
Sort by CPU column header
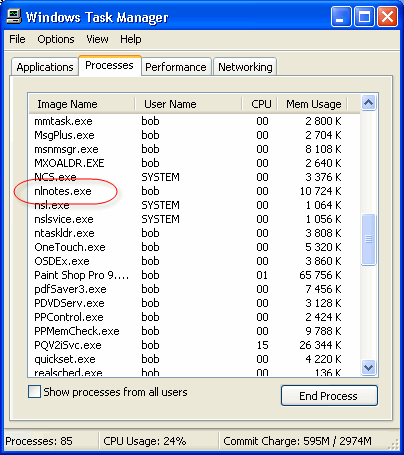[259, 104]
